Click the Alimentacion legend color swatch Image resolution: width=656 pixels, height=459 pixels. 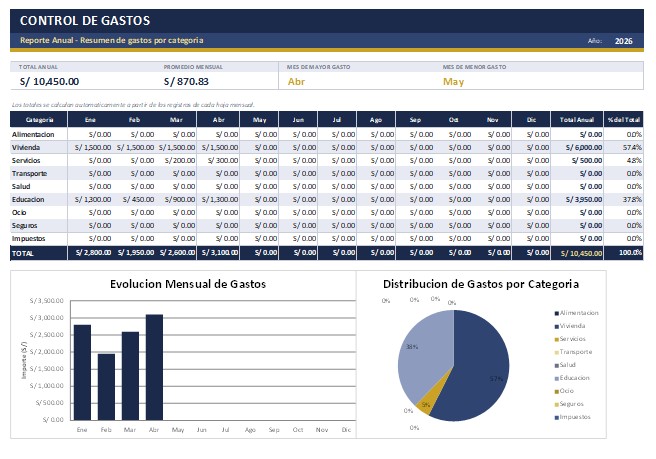(x=556, y=313)
